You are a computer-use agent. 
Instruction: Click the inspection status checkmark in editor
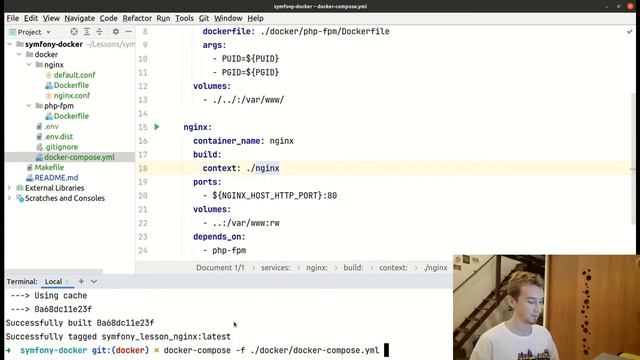[629, 31]
